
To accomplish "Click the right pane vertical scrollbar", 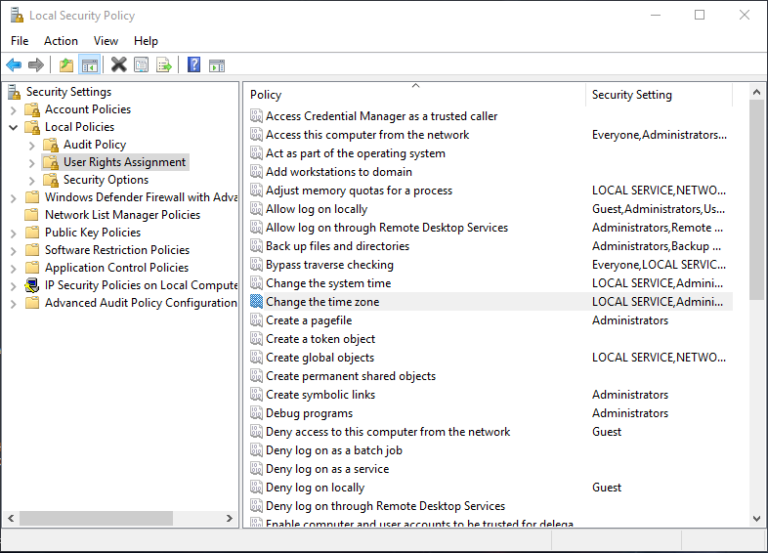I will (757, 200).
